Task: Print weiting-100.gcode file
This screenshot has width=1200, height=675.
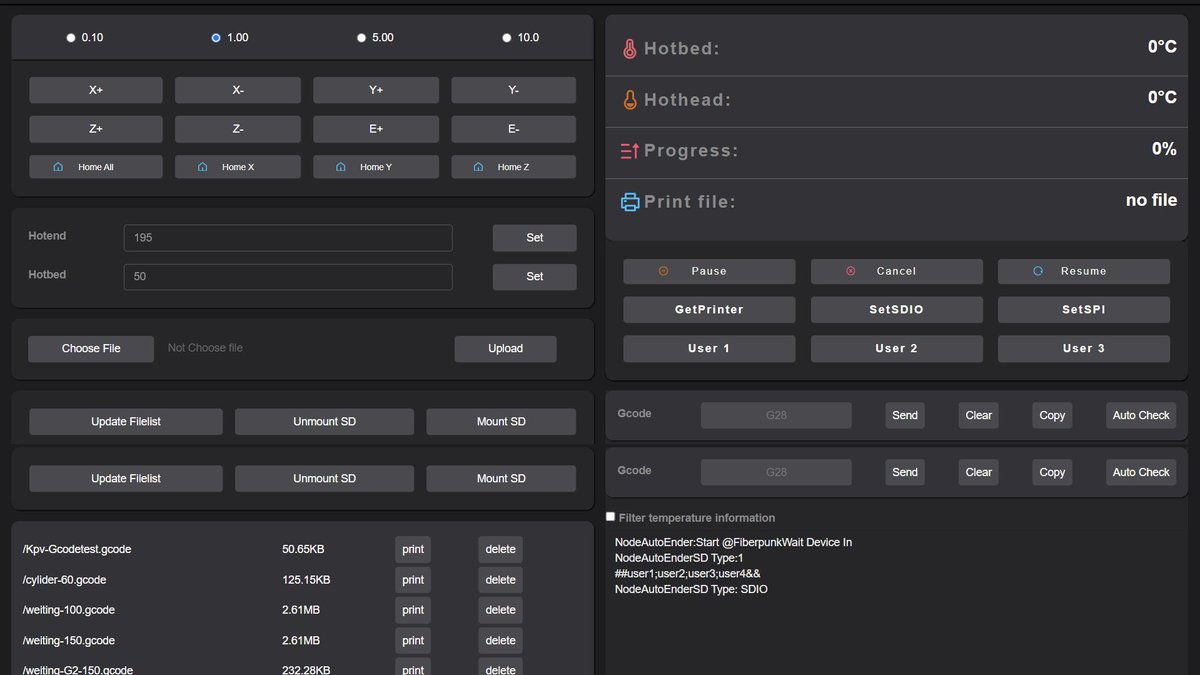Action: [413, 610]
